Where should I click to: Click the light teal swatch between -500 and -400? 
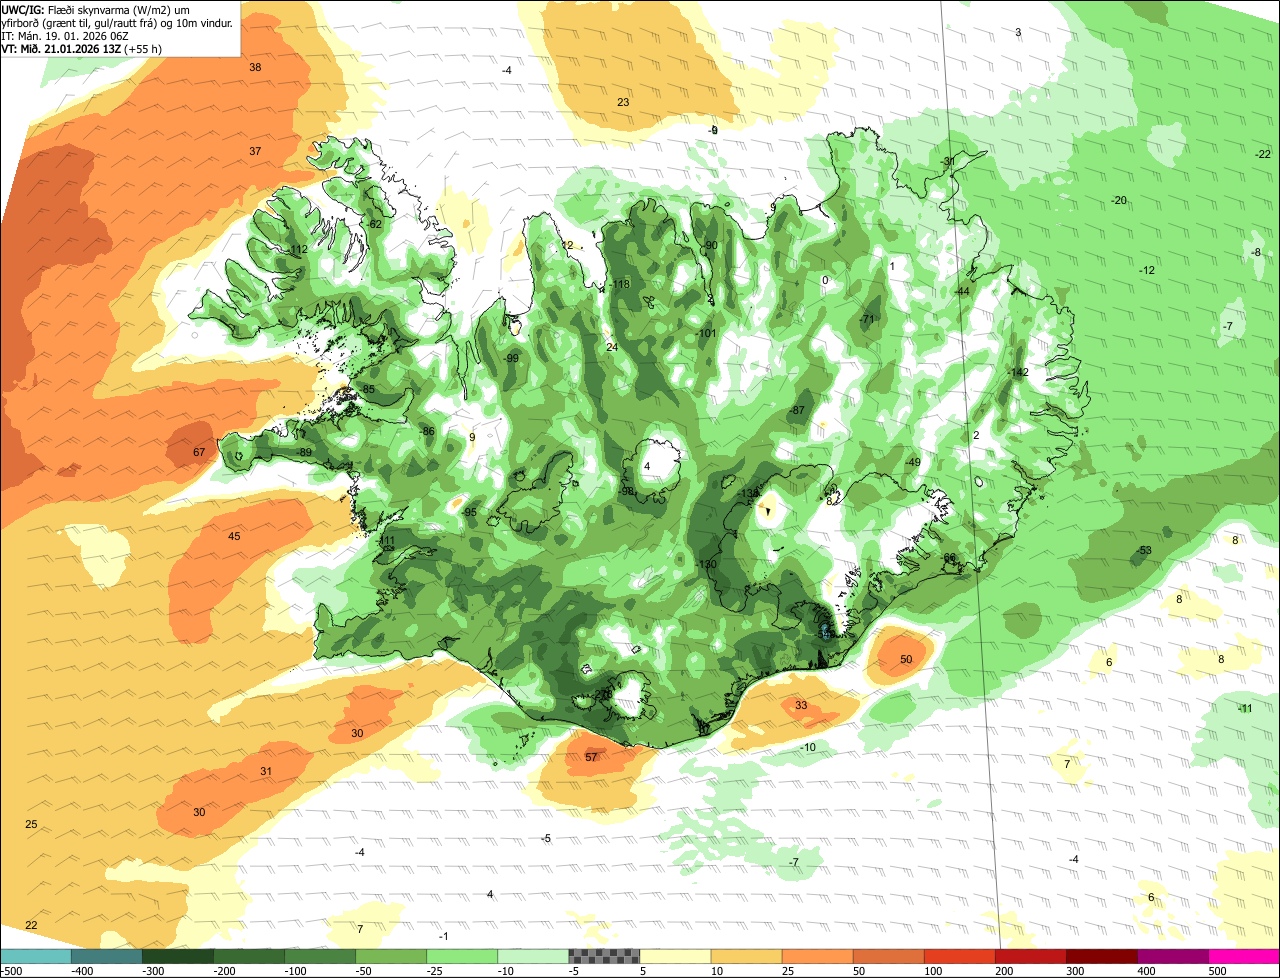(x=36, y=956)
